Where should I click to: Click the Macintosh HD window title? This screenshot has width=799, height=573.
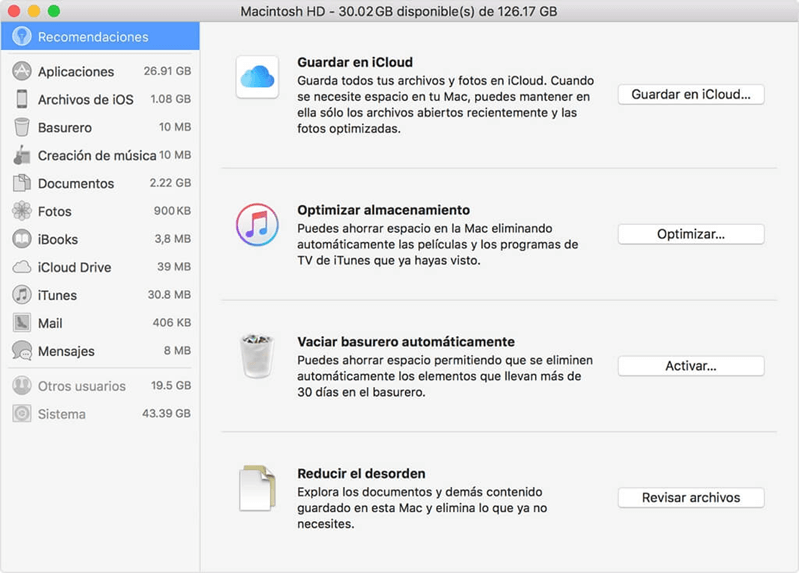click(x=398, y=11)
